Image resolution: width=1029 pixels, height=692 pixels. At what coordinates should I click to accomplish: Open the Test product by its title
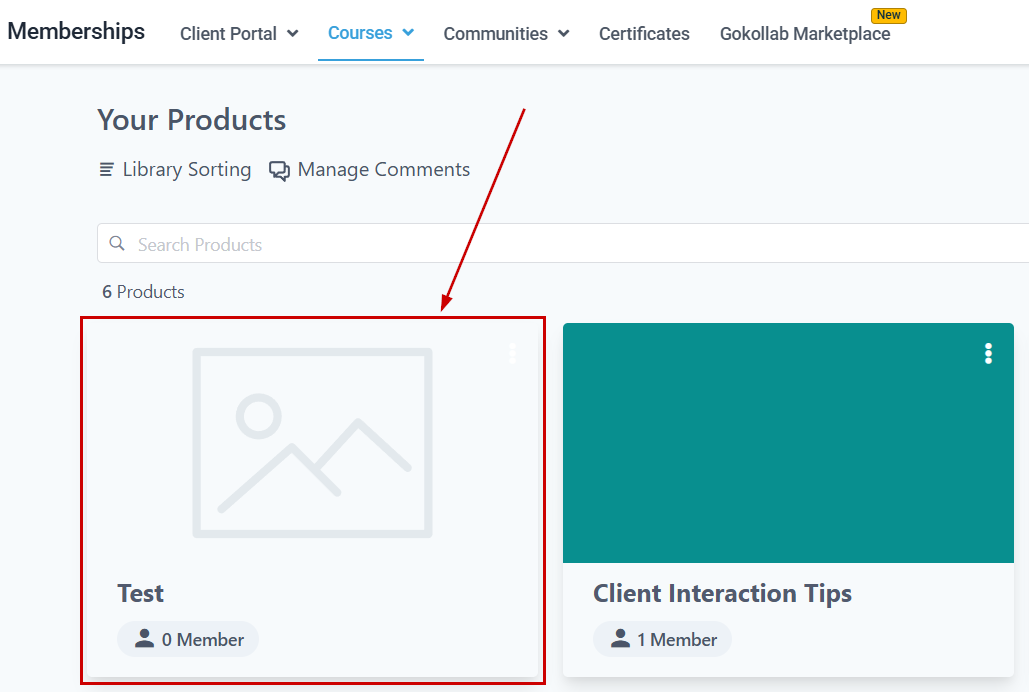point(140,593)
